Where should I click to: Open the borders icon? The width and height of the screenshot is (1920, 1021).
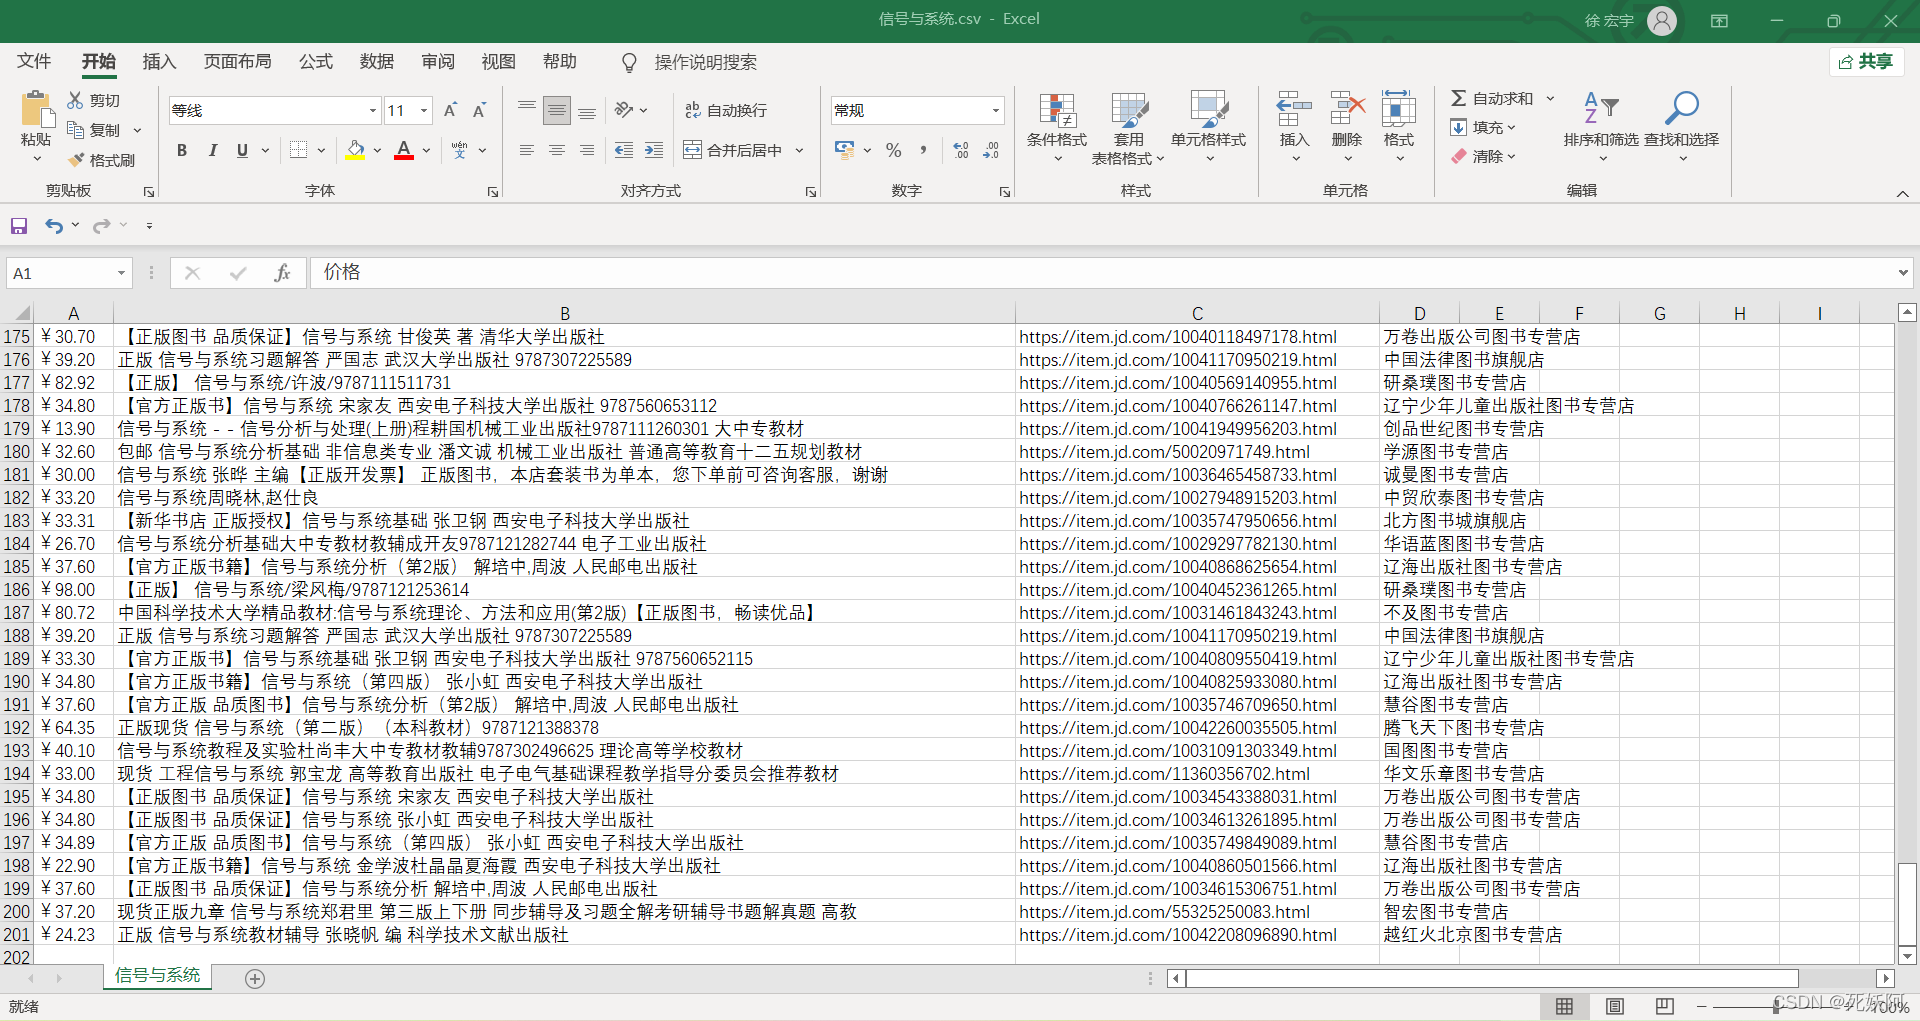point(298,150)
